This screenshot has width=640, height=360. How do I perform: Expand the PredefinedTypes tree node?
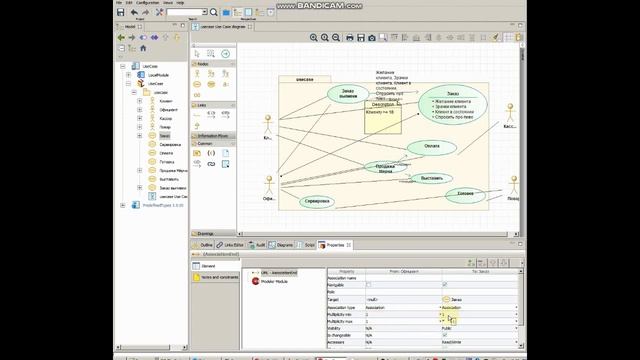(x=122, y=205)
